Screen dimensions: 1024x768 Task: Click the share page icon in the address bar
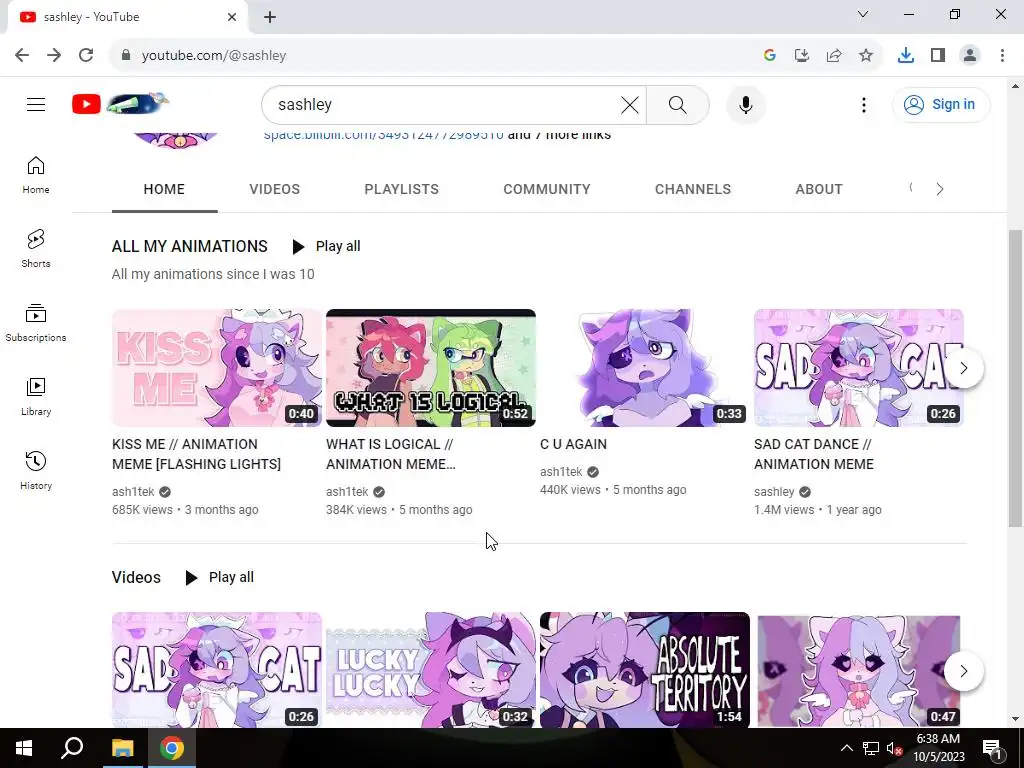point(834,56)
